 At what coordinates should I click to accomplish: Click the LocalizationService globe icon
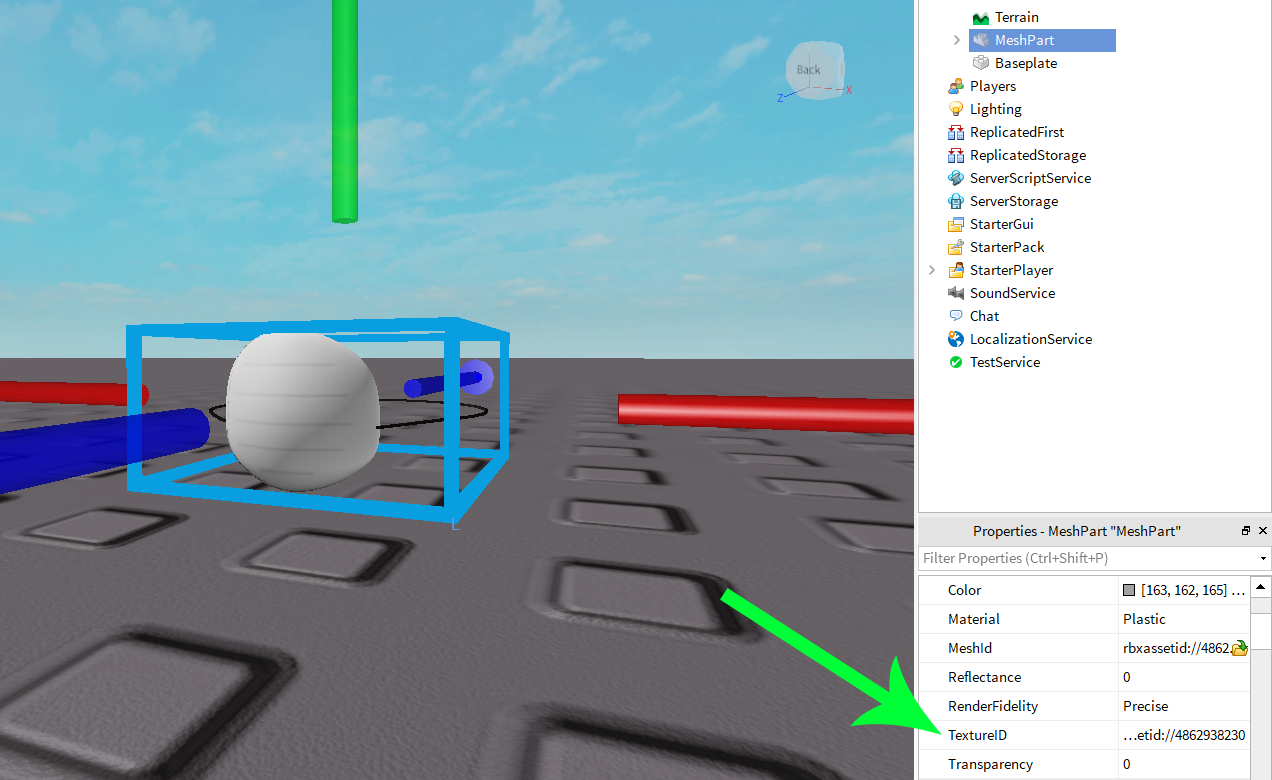(956, 339)
